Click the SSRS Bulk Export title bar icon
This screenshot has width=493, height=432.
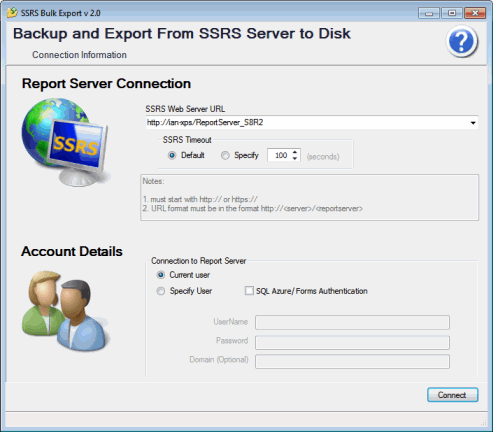tap(12, 13)
